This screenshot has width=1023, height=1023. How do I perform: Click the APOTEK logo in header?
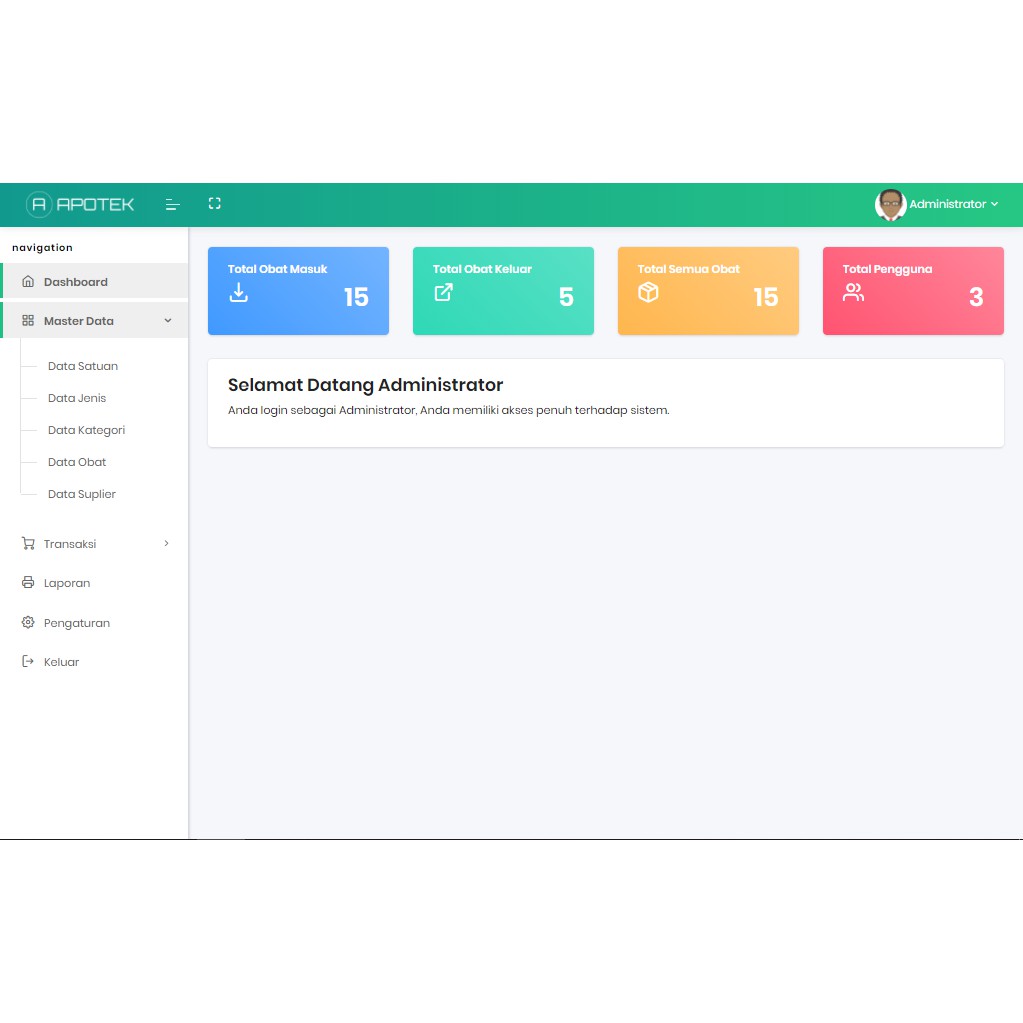pyautogui.click(x=80, y=204)
